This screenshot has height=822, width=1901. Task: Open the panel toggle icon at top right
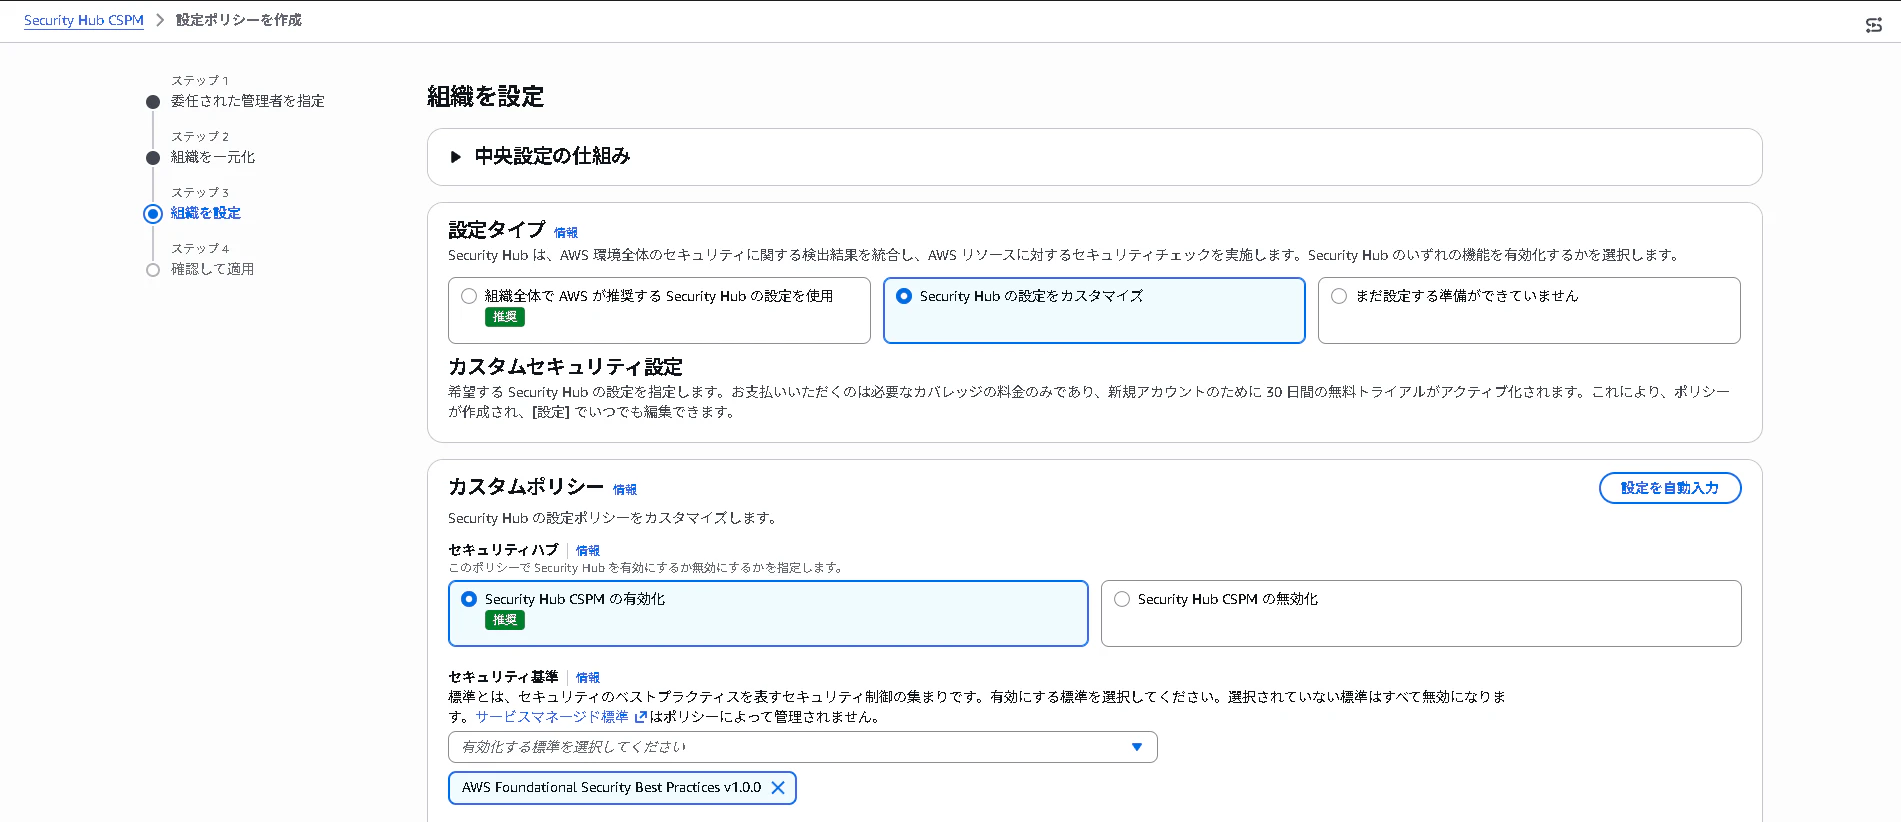(1873, 25)
